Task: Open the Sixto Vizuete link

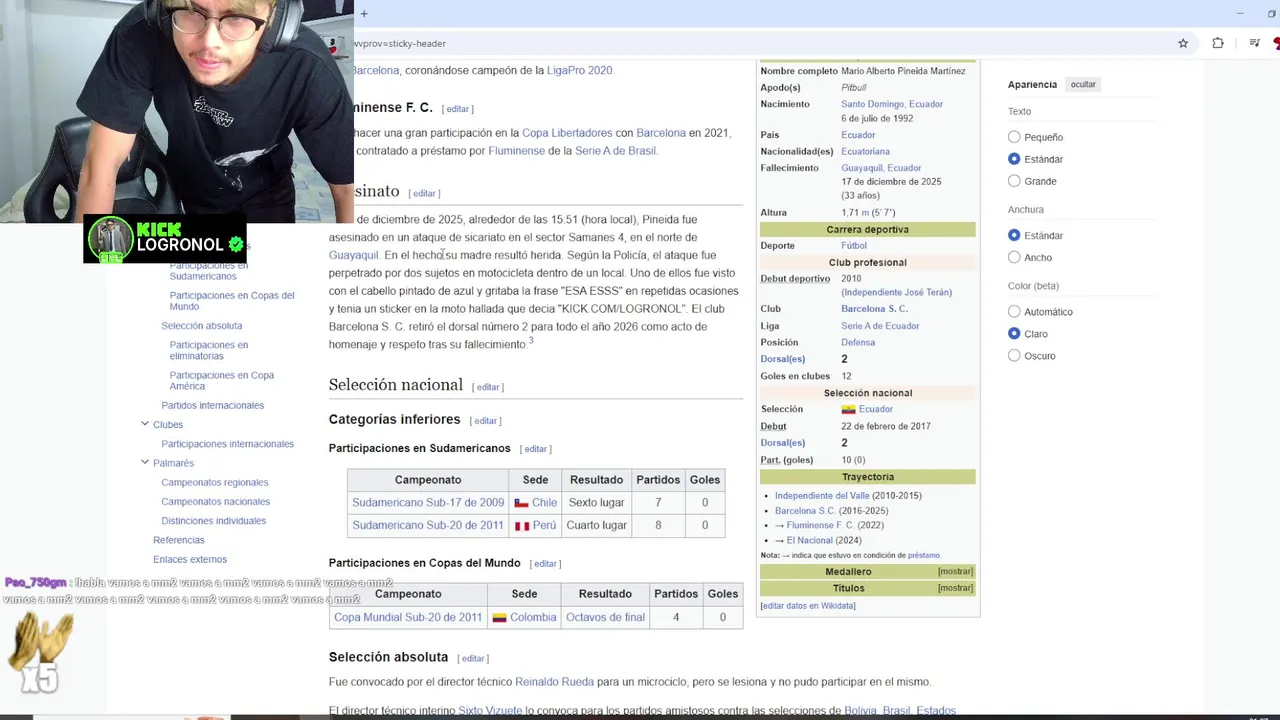Action: point(490,711)
